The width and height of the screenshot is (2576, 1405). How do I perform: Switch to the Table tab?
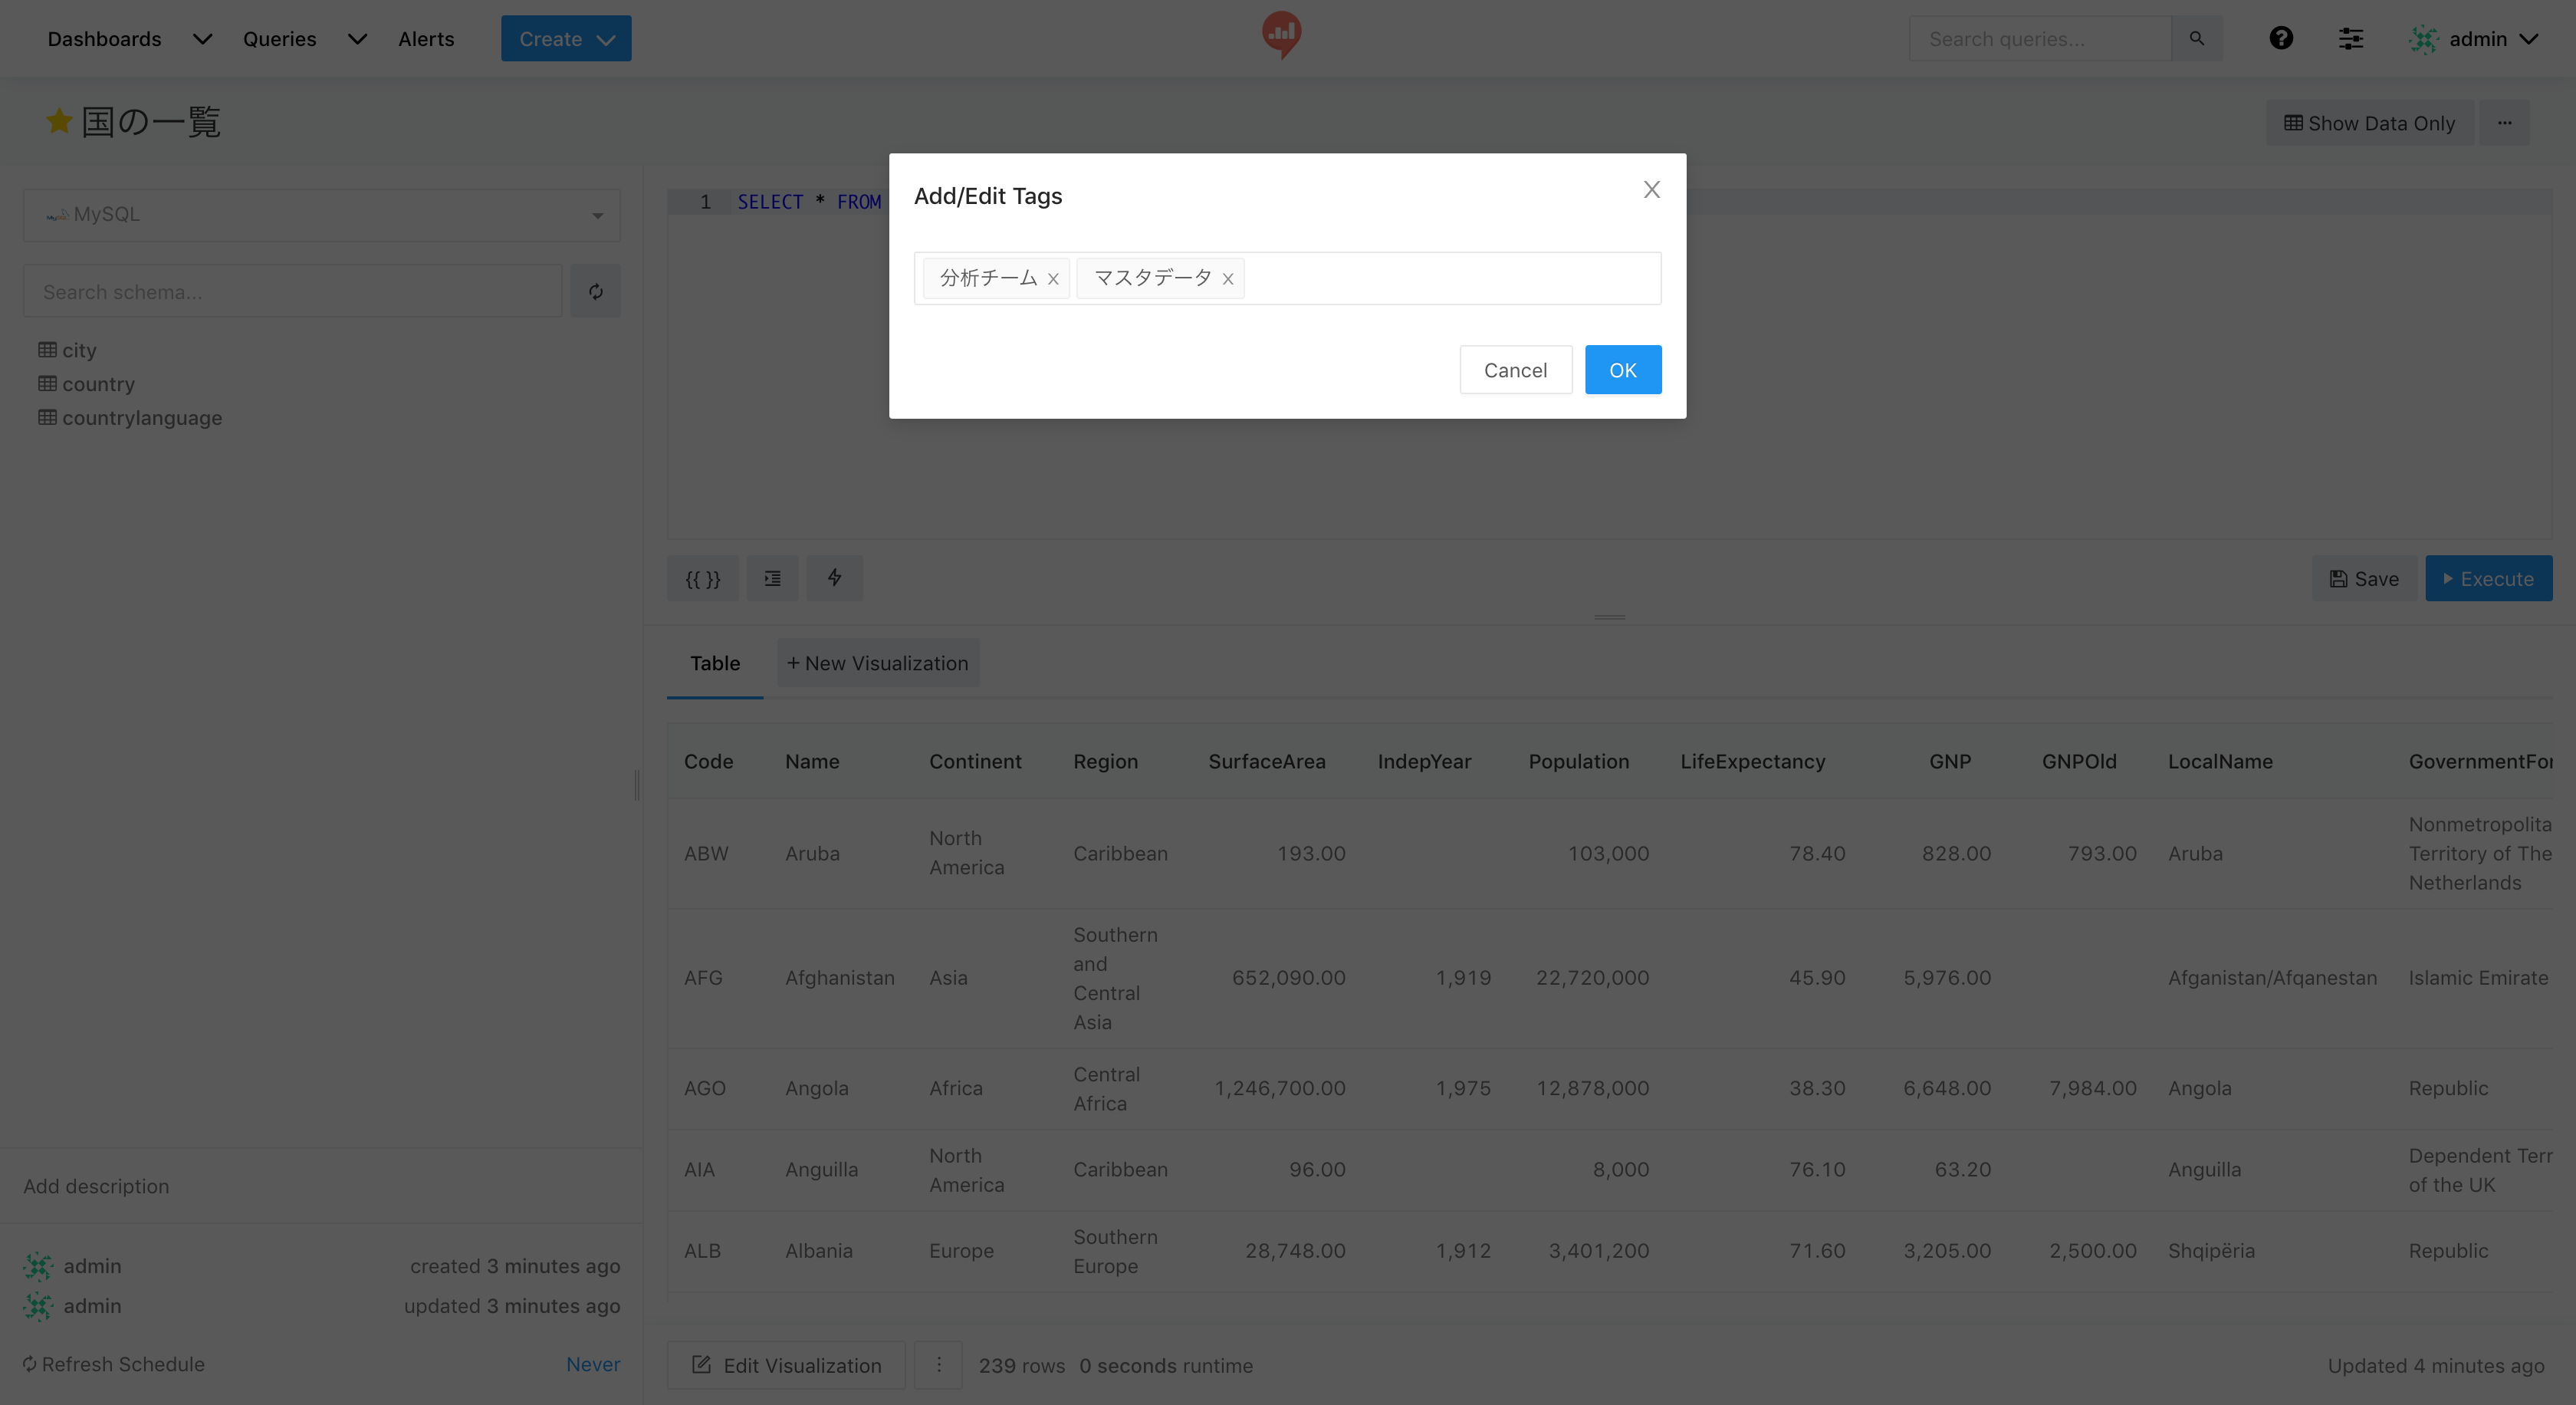pyautogui.click(x=714, y=664)
